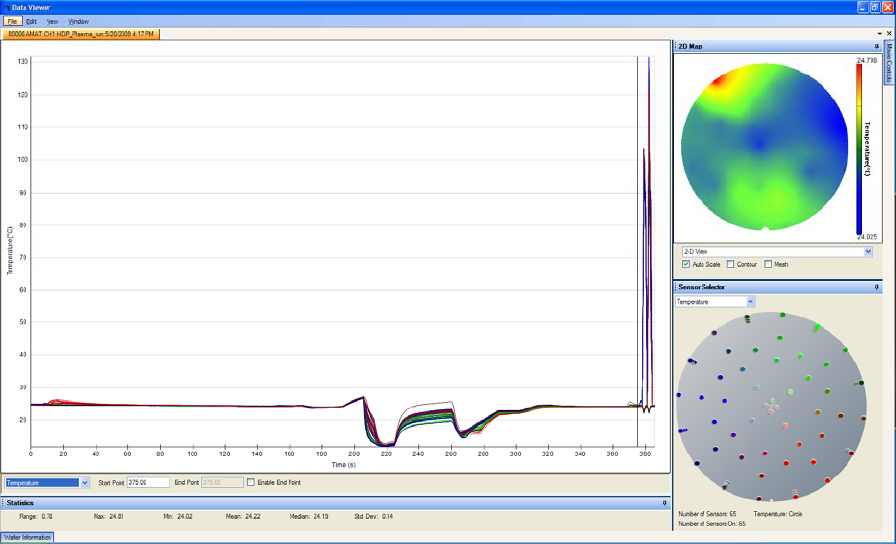Close the active document tab
Viewport: 896px width, 544px height.
[x=889, y=33]
